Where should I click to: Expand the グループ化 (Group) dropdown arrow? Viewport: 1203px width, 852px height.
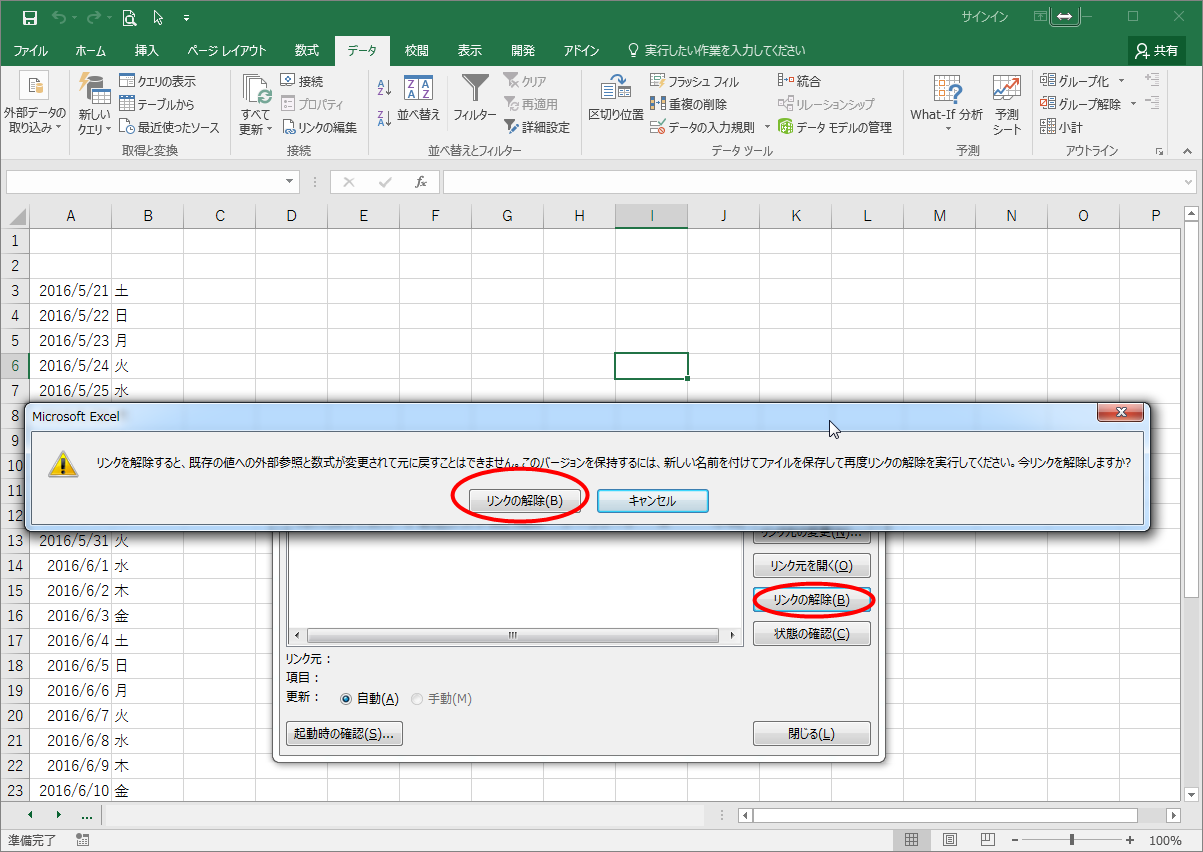click(1122, 81)
